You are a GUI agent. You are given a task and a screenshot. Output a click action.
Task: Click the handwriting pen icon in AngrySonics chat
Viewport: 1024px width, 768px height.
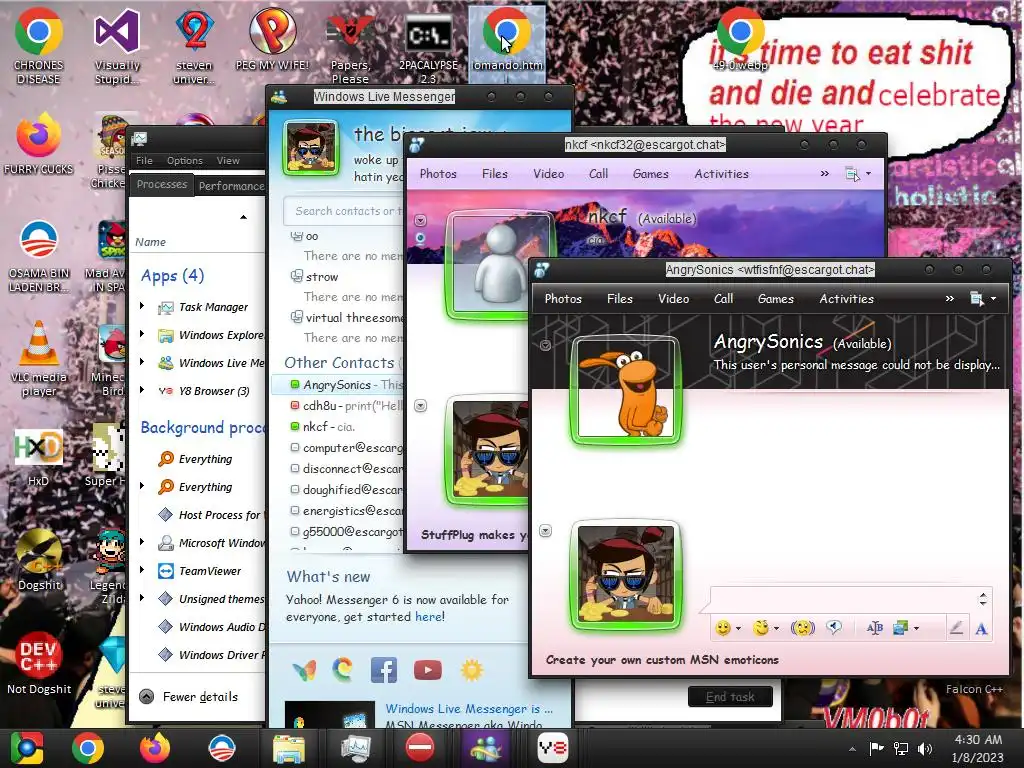[956, 628]
